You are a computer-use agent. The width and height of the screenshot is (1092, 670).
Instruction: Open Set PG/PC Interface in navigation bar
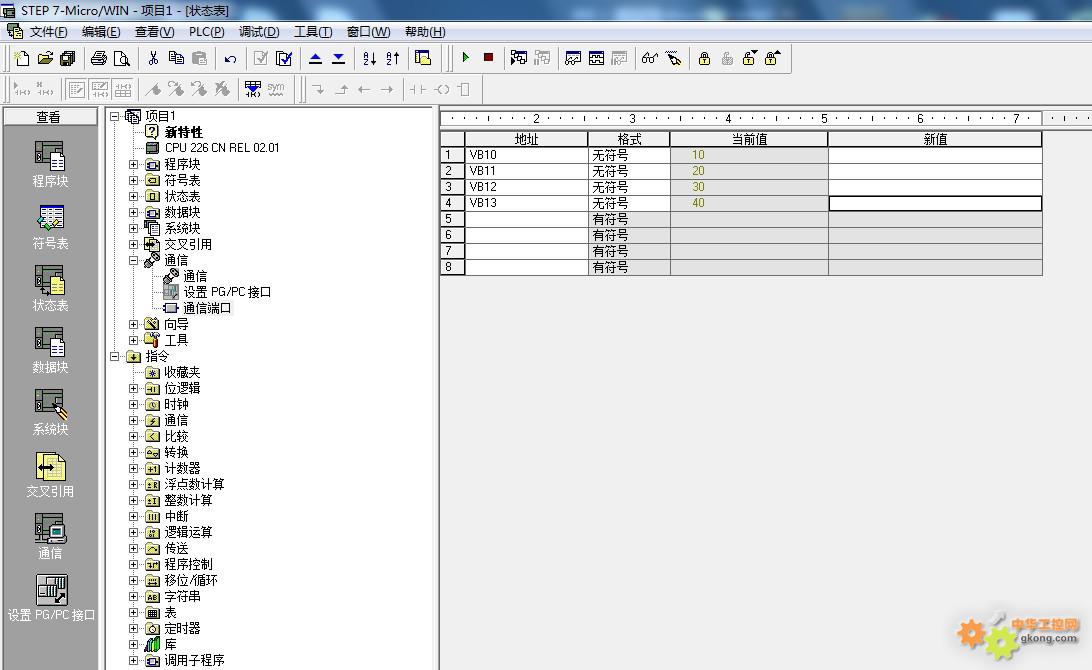(51, 598)
